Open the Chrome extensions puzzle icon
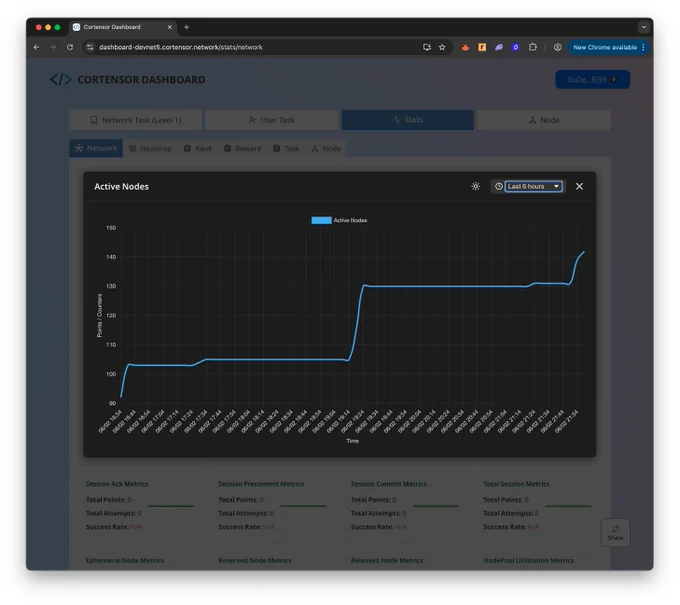This screenshot has width=680, height=605. pyautogui.click(x=533, y=47)
